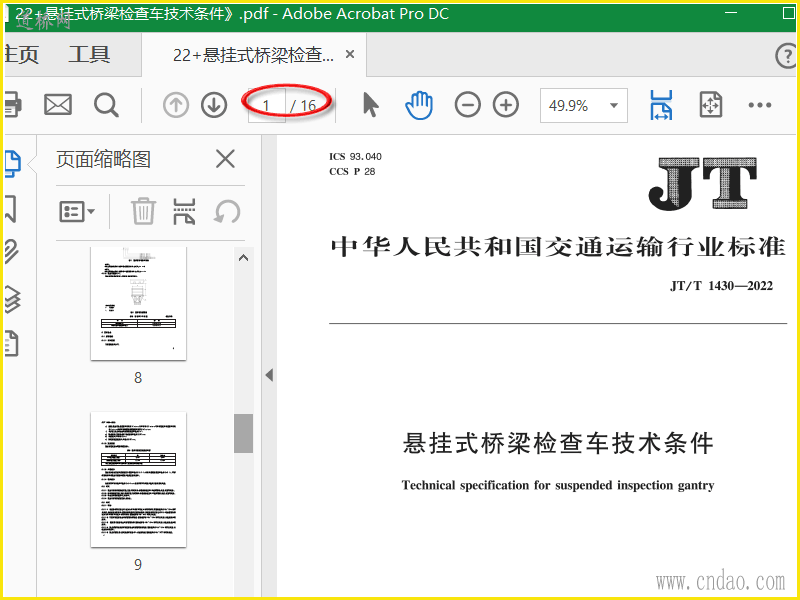Screen dimensions: 800x600
Task: Click the CCS P 28 text
Action: (352, 171)
